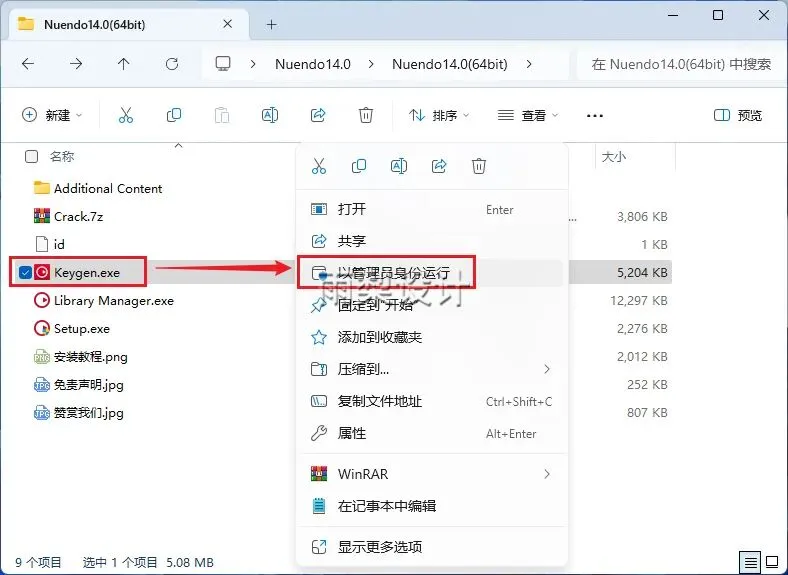Viewport: 788px width, 575px height.
Task: Click the trash Delete icon in the context menu
Action: [x=479, y=166]
